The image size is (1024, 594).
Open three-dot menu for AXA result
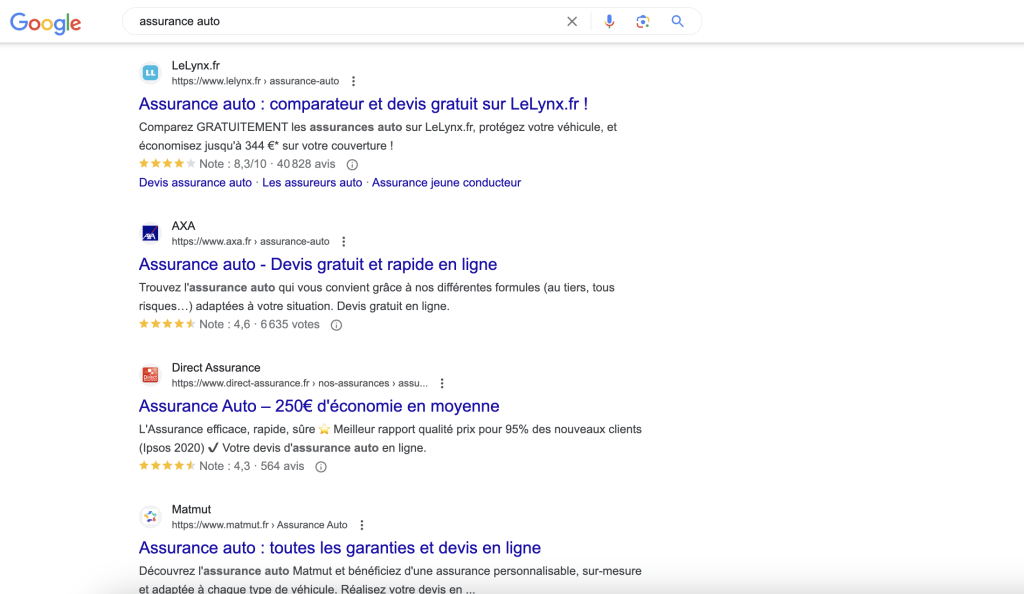[x=343, y=242]
